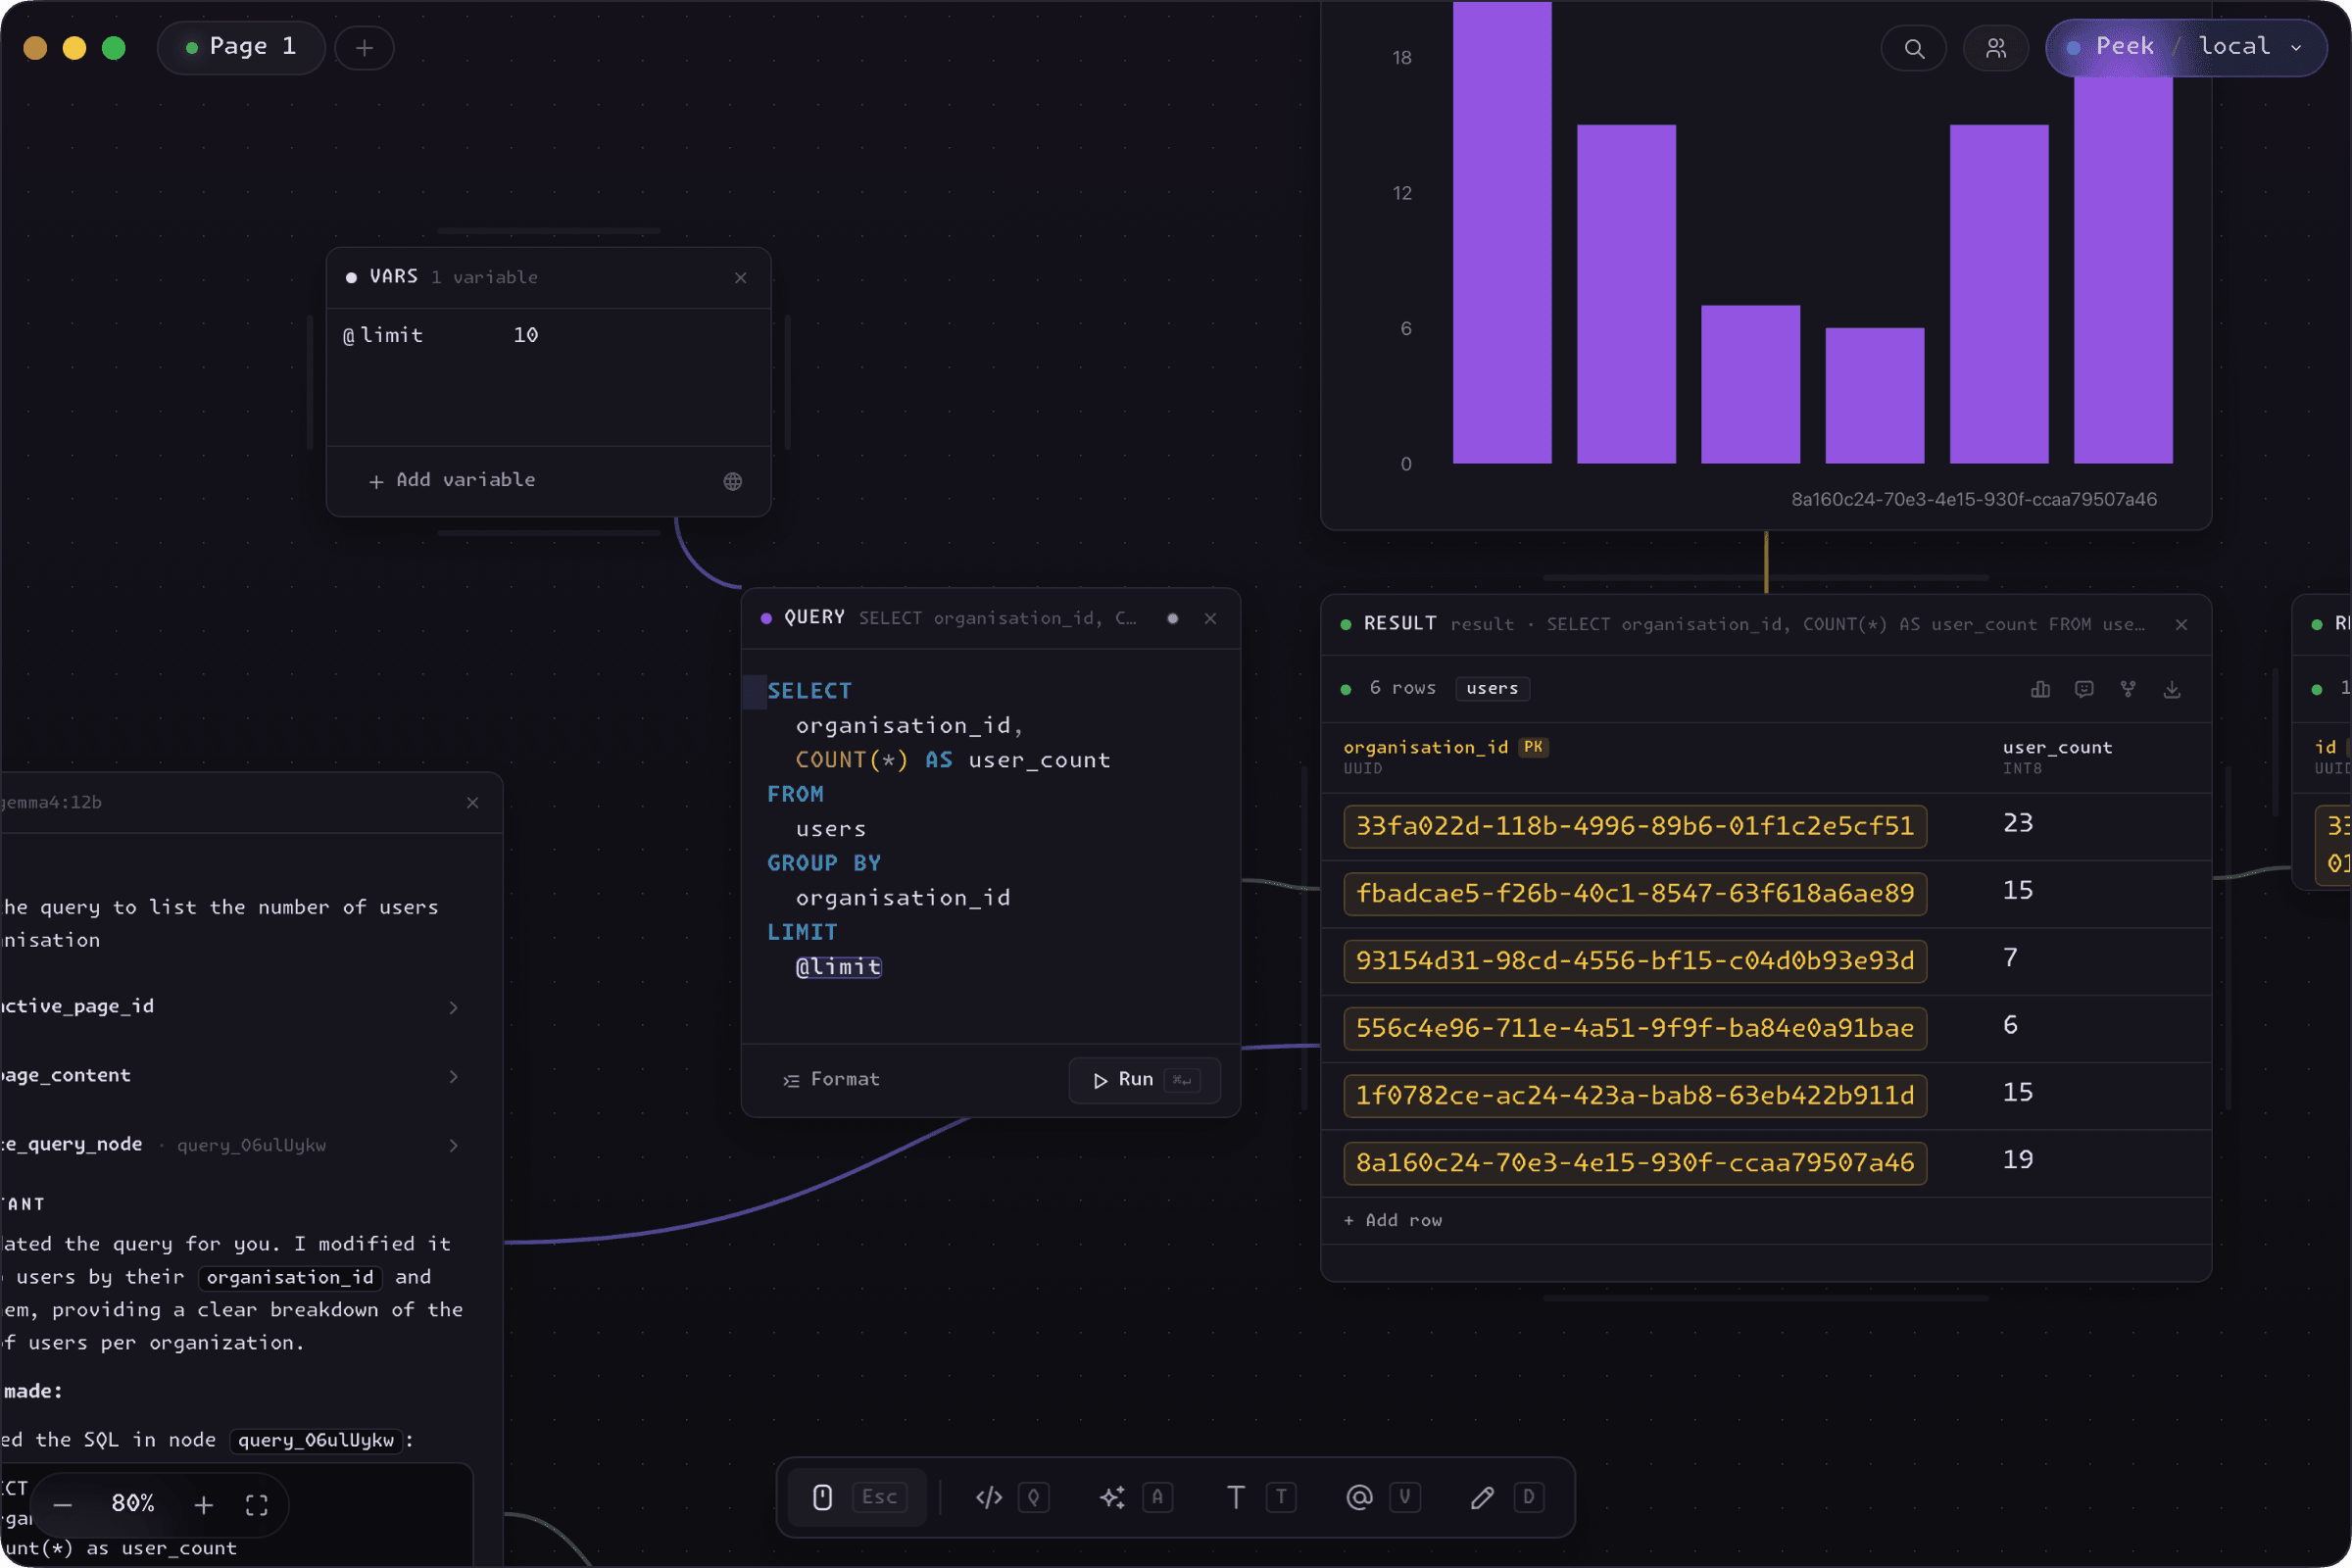Expand the active_page_id row

[x=232, y=1007]
